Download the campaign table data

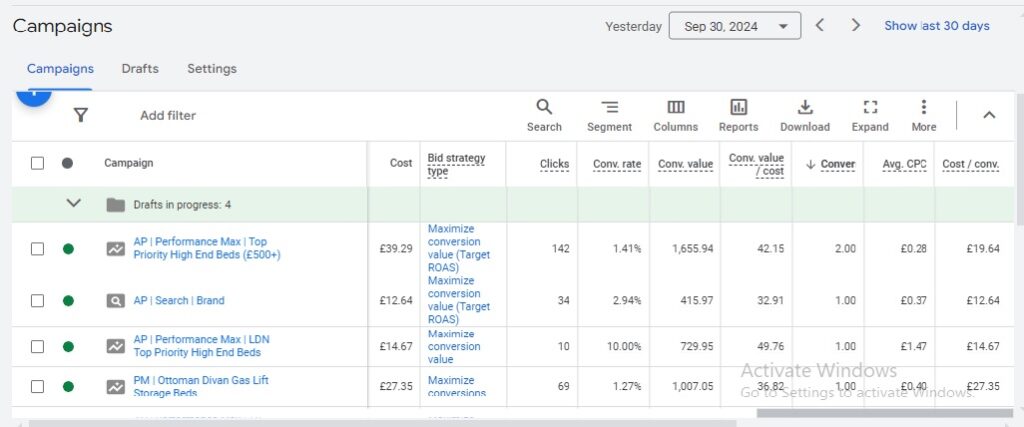coord(804,115)
